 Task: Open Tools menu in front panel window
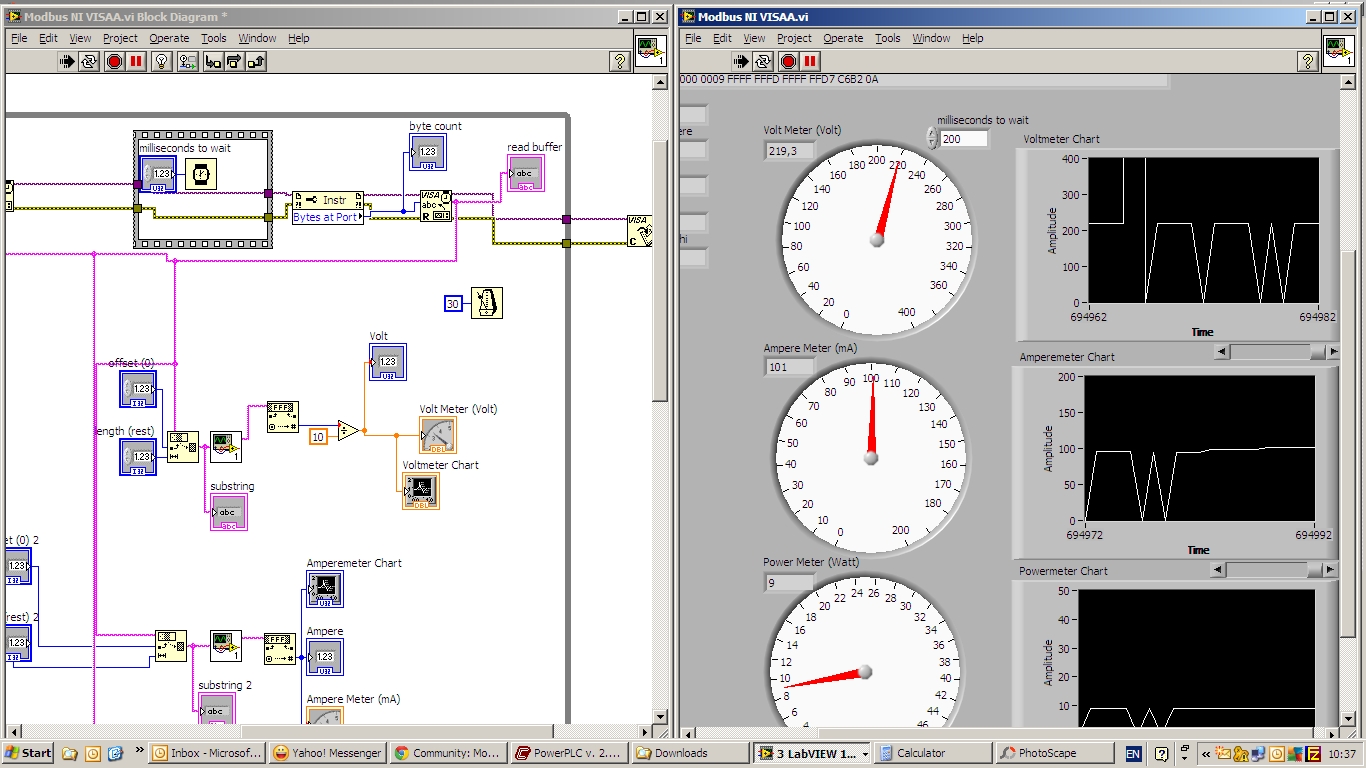tap(888, 38)
